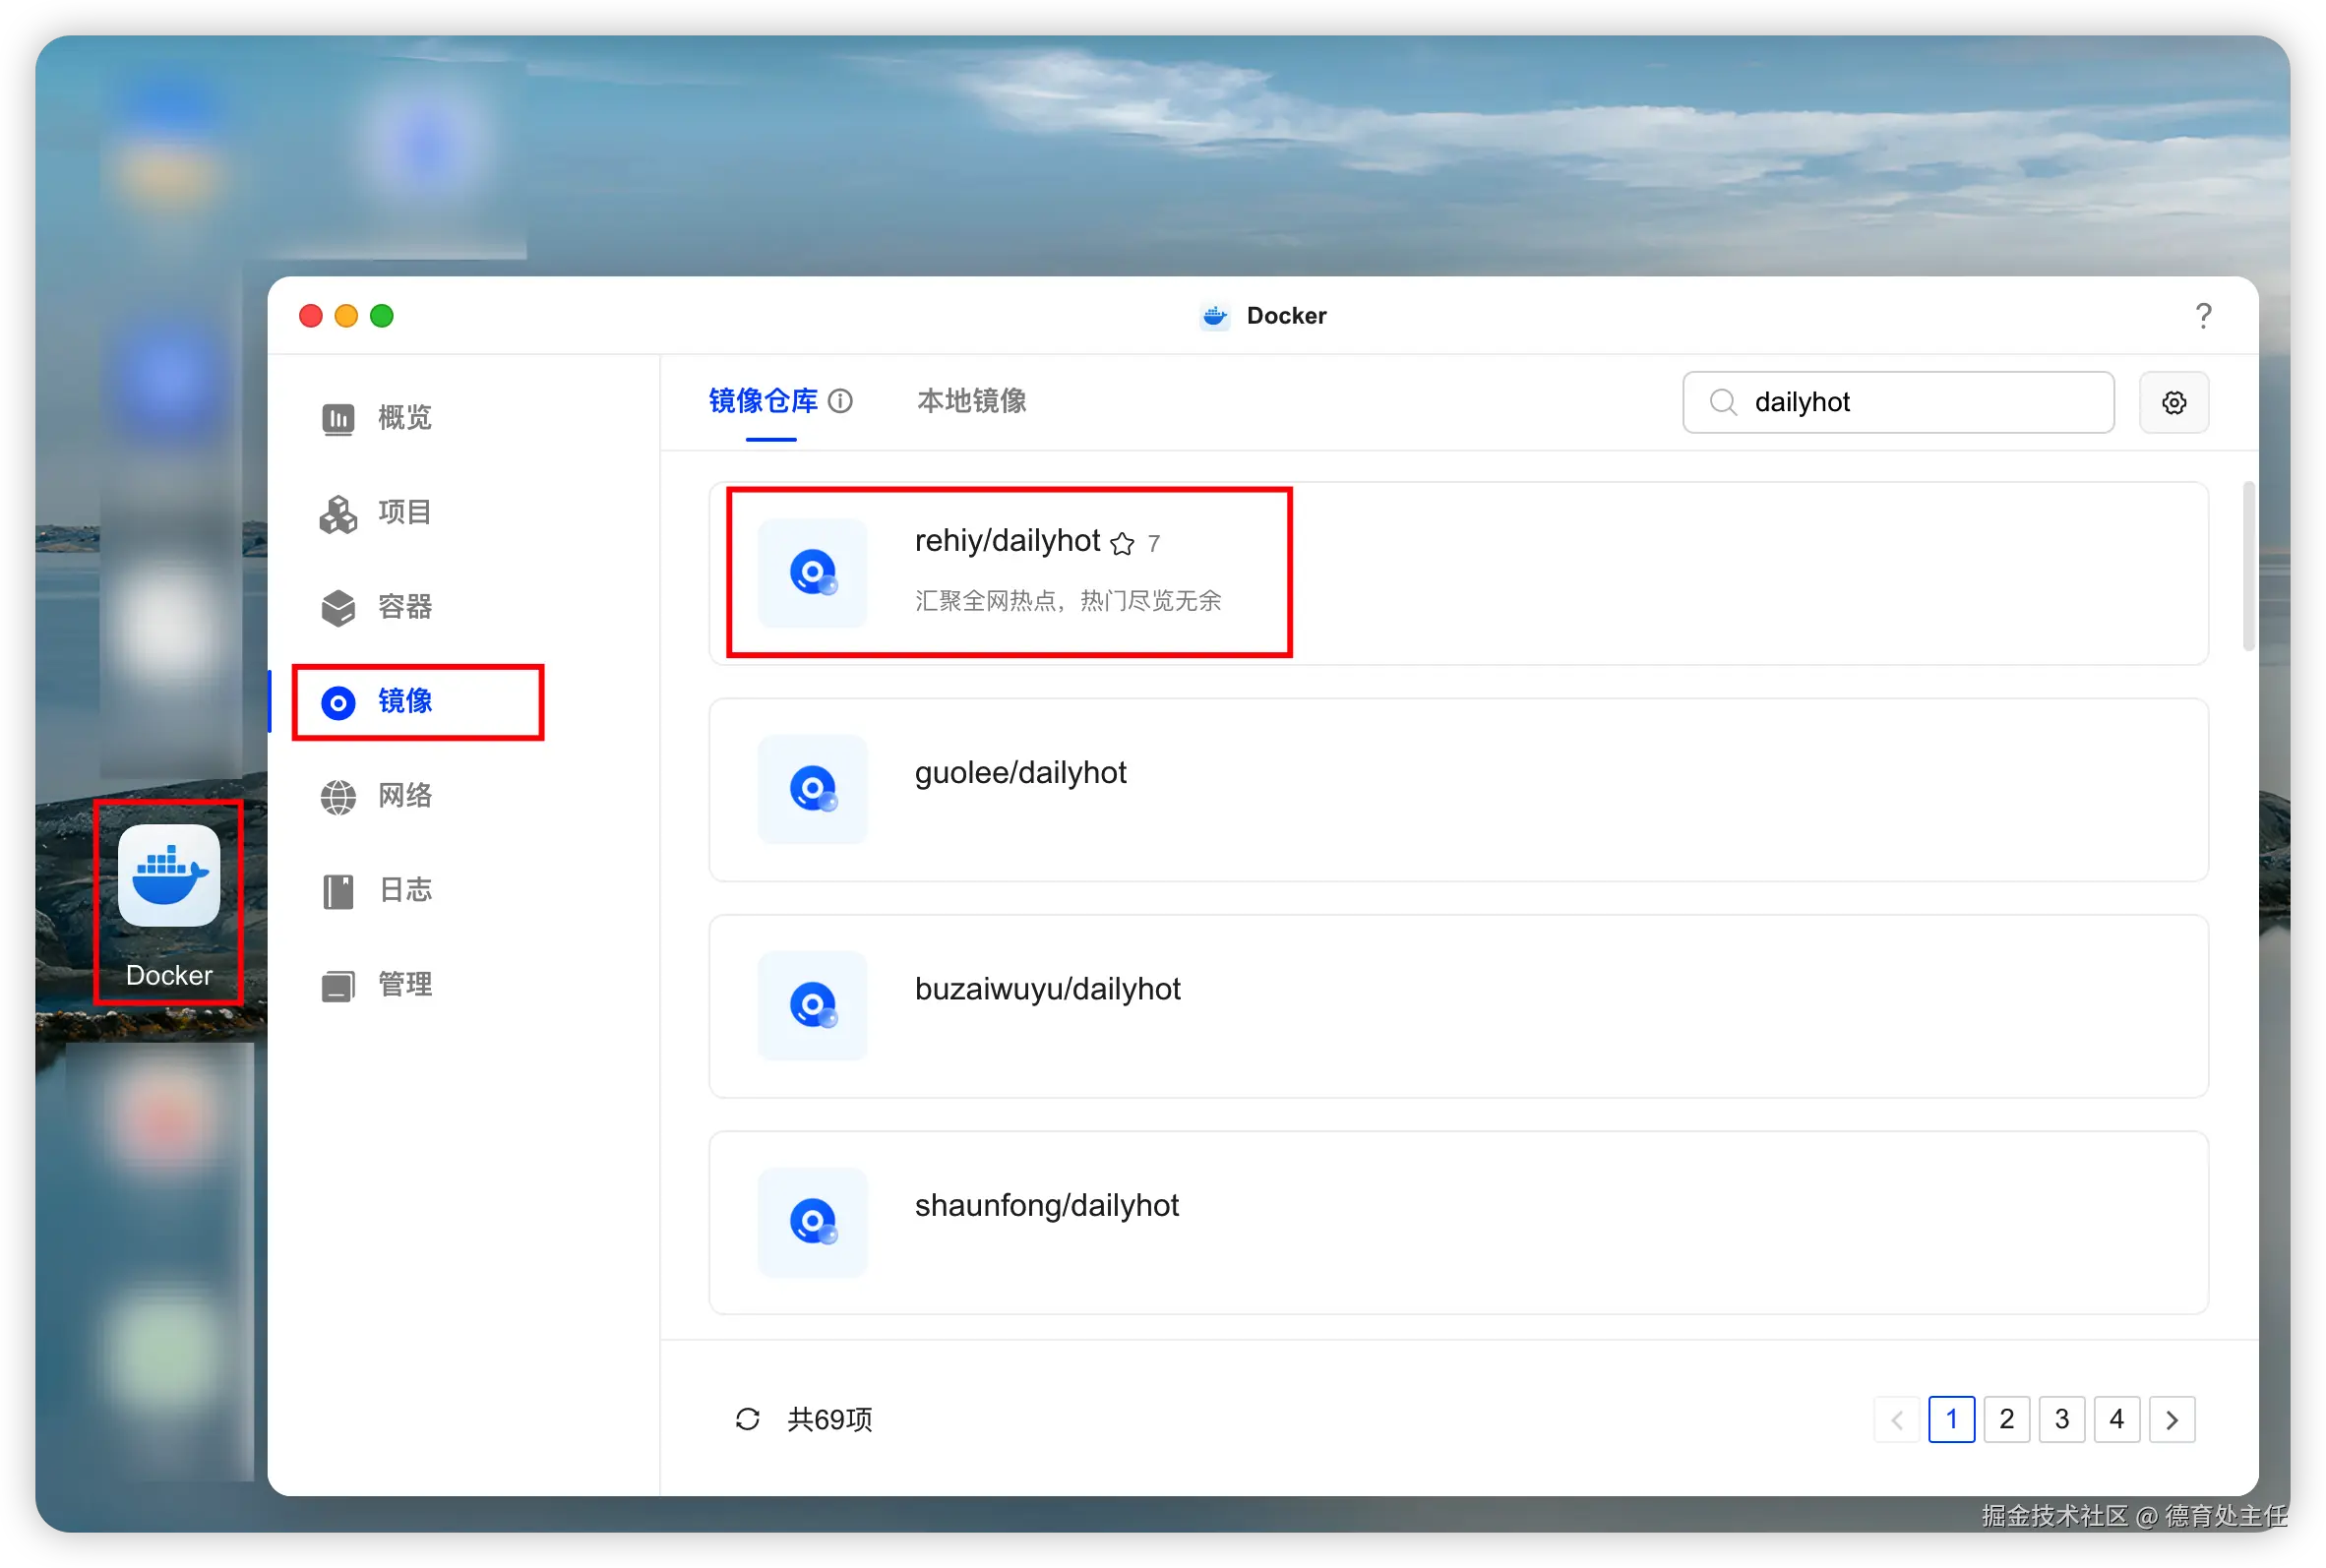Open the 网络 network section
Screen dimensions: 2326x1568
(x=376, y=796)
